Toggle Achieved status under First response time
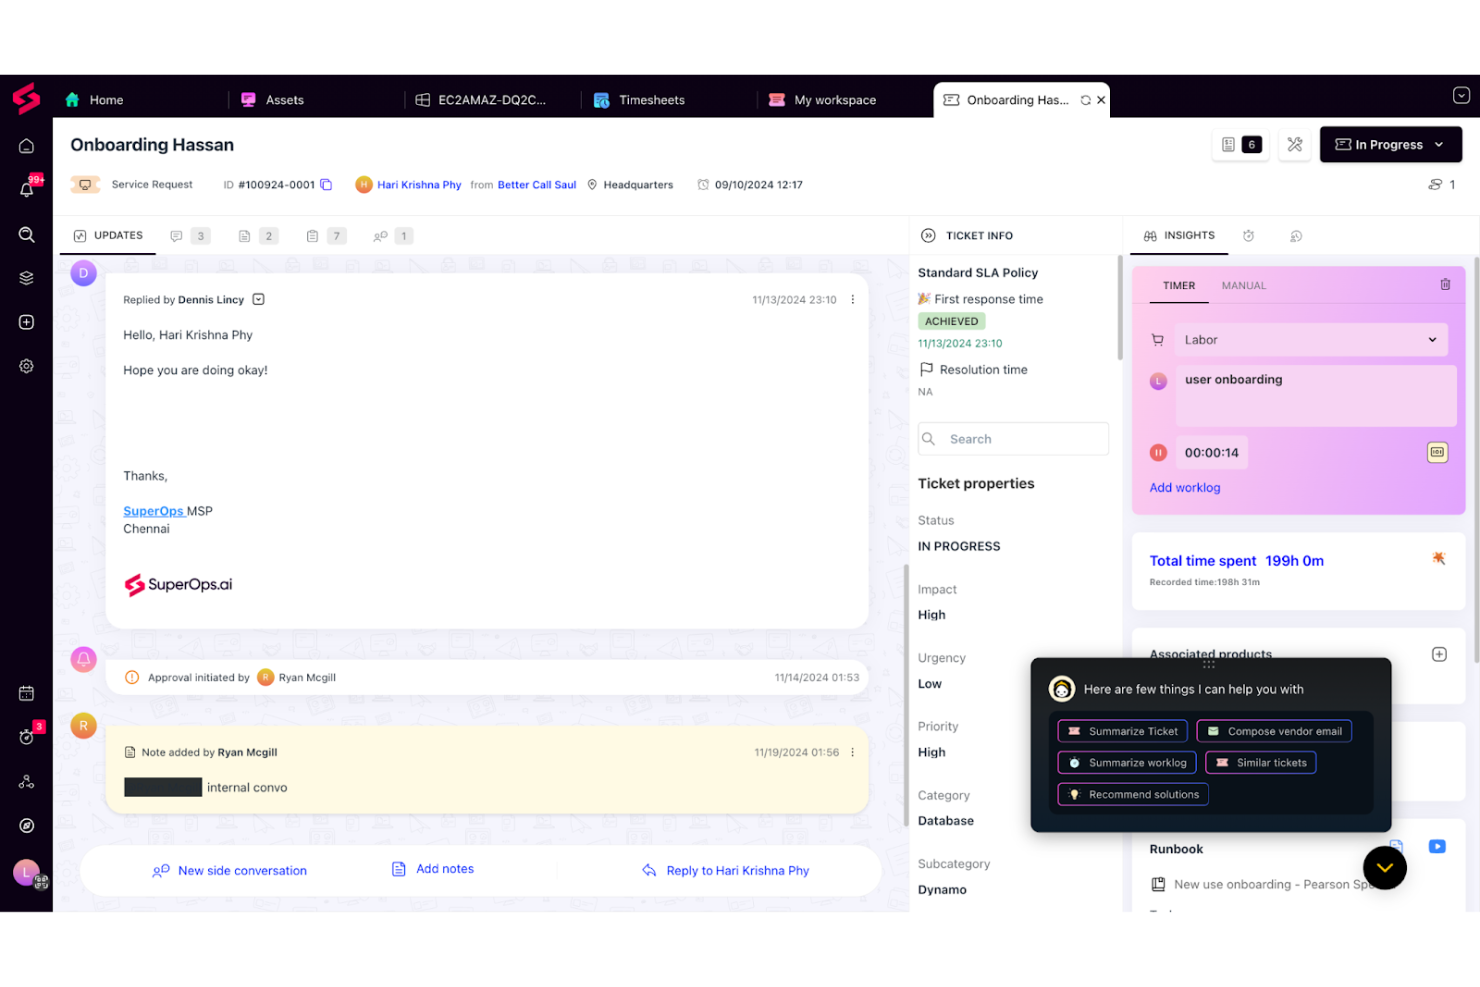 click(950, 321)
